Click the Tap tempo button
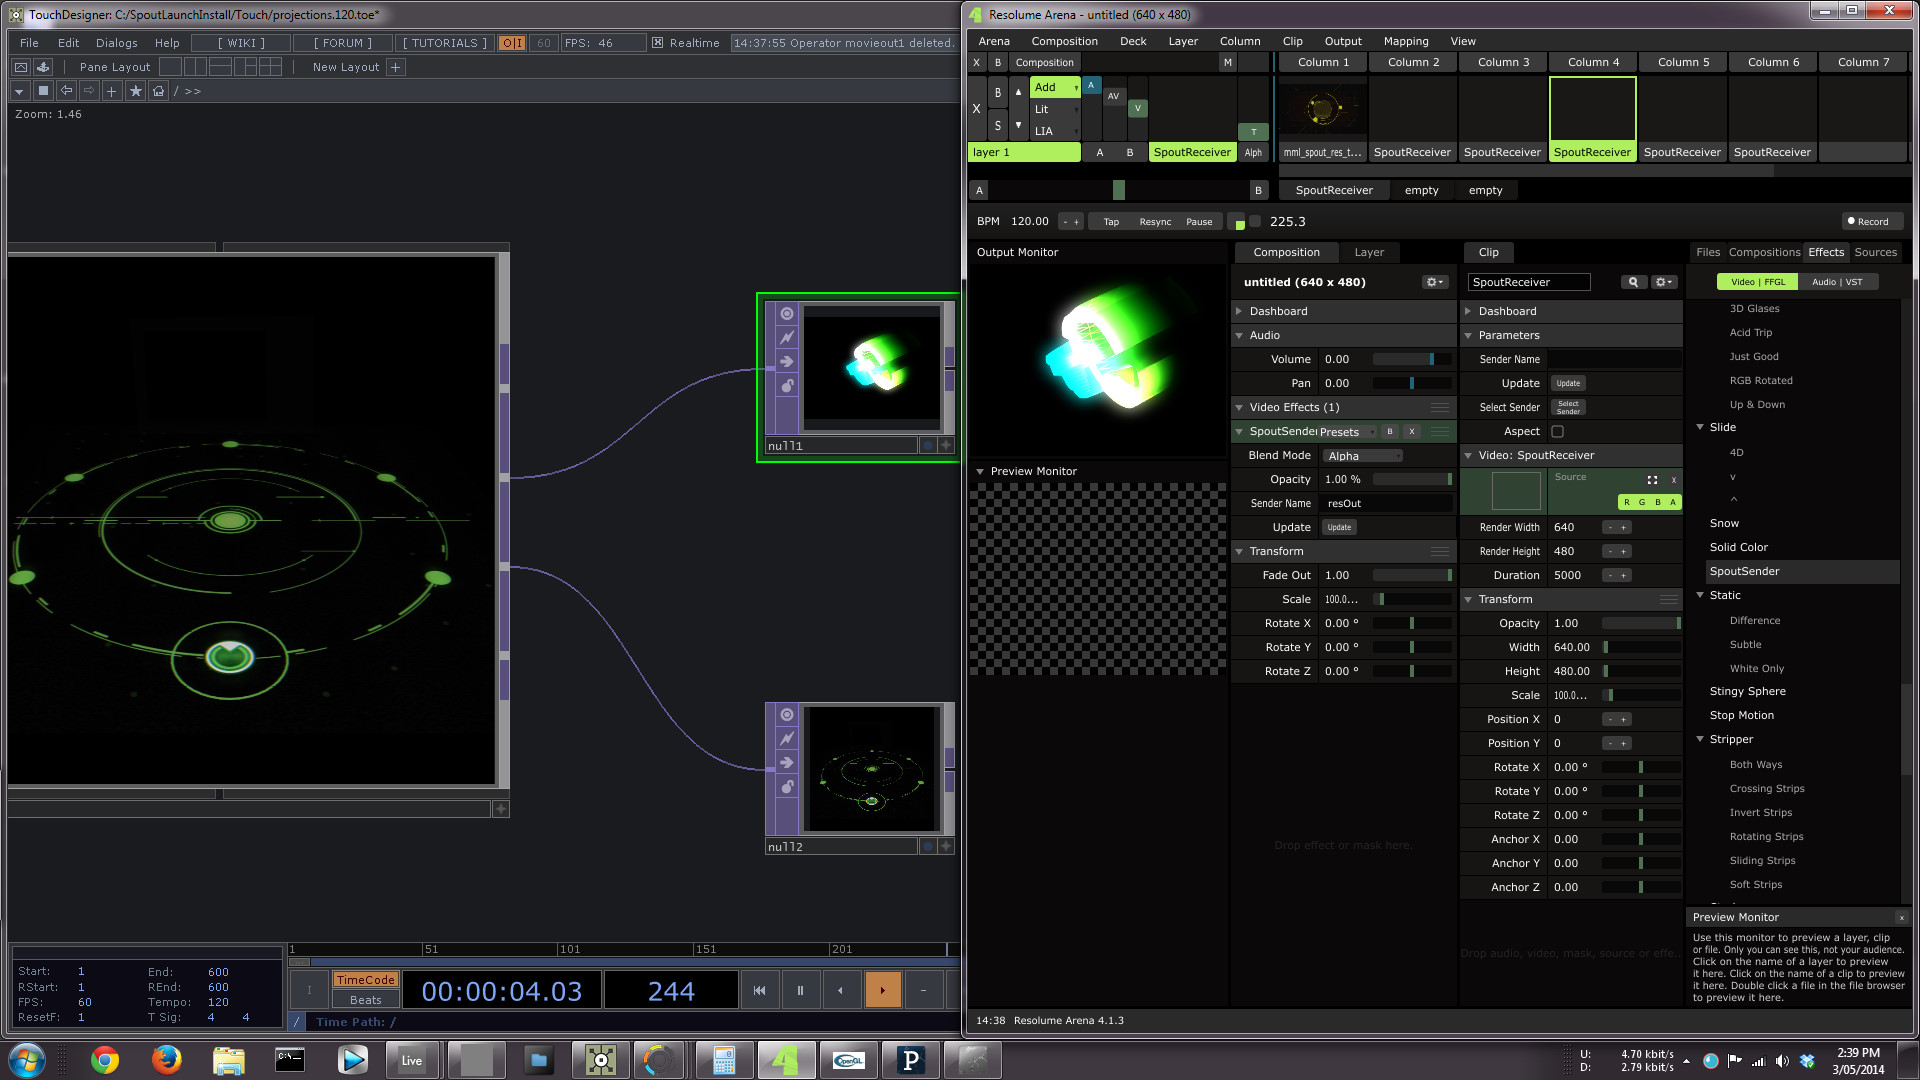Viewport: 1920px width, 1080px height. click(1111, 222)
